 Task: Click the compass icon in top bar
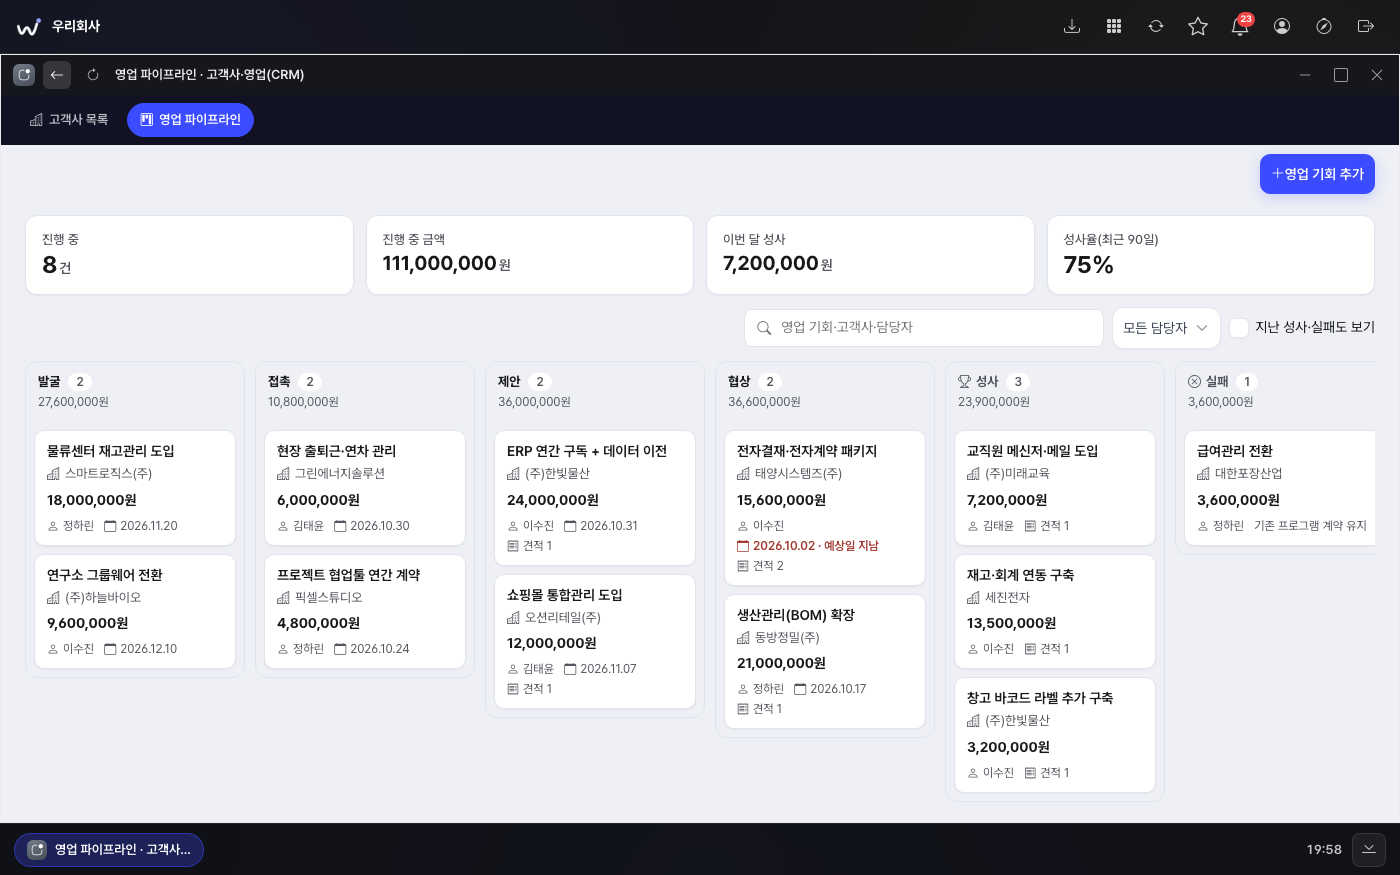coord(1324,27)
